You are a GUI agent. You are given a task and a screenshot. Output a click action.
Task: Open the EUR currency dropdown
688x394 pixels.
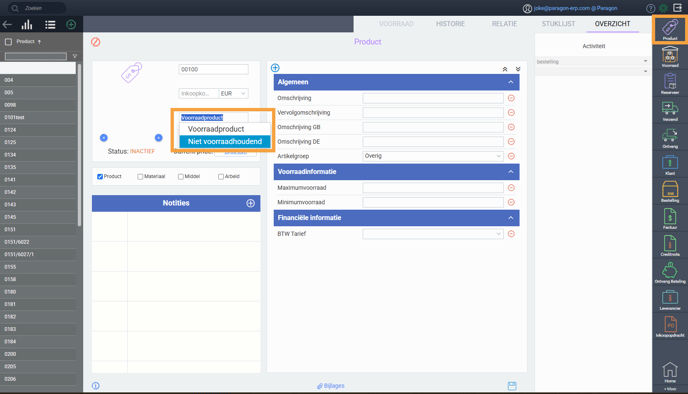[x=233, y=93]
